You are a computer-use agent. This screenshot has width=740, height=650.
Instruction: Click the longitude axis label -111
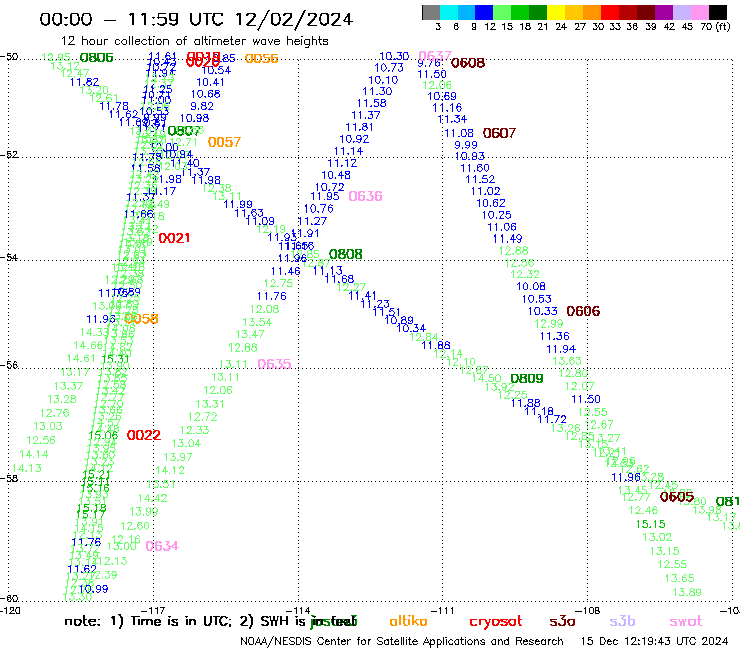pos(444,611)
